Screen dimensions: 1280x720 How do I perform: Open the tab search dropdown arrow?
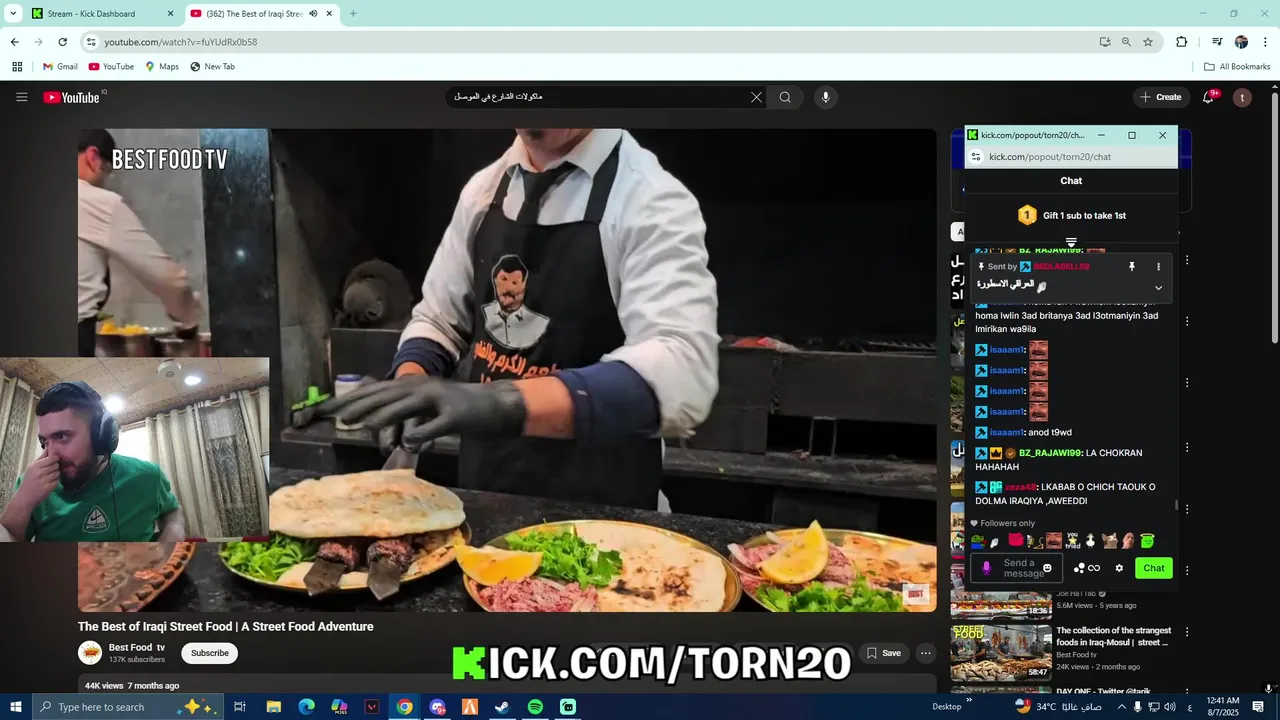tap(13, 14)
